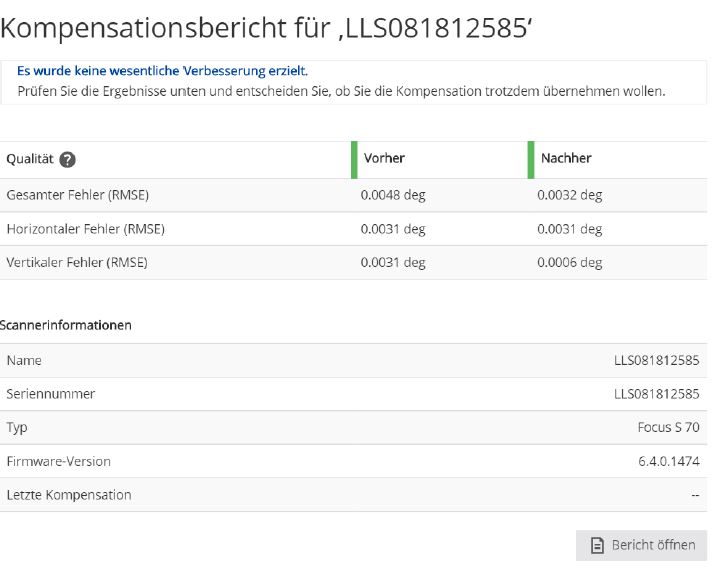The width and height of the screenshot is (715, 568).
Task: Click the green bar beside Nachher
Action: click(531, 160)
